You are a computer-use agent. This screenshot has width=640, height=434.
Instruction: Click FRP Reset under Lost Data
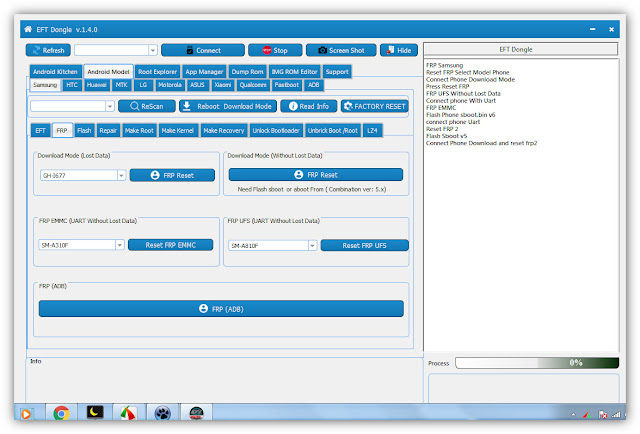172,175
